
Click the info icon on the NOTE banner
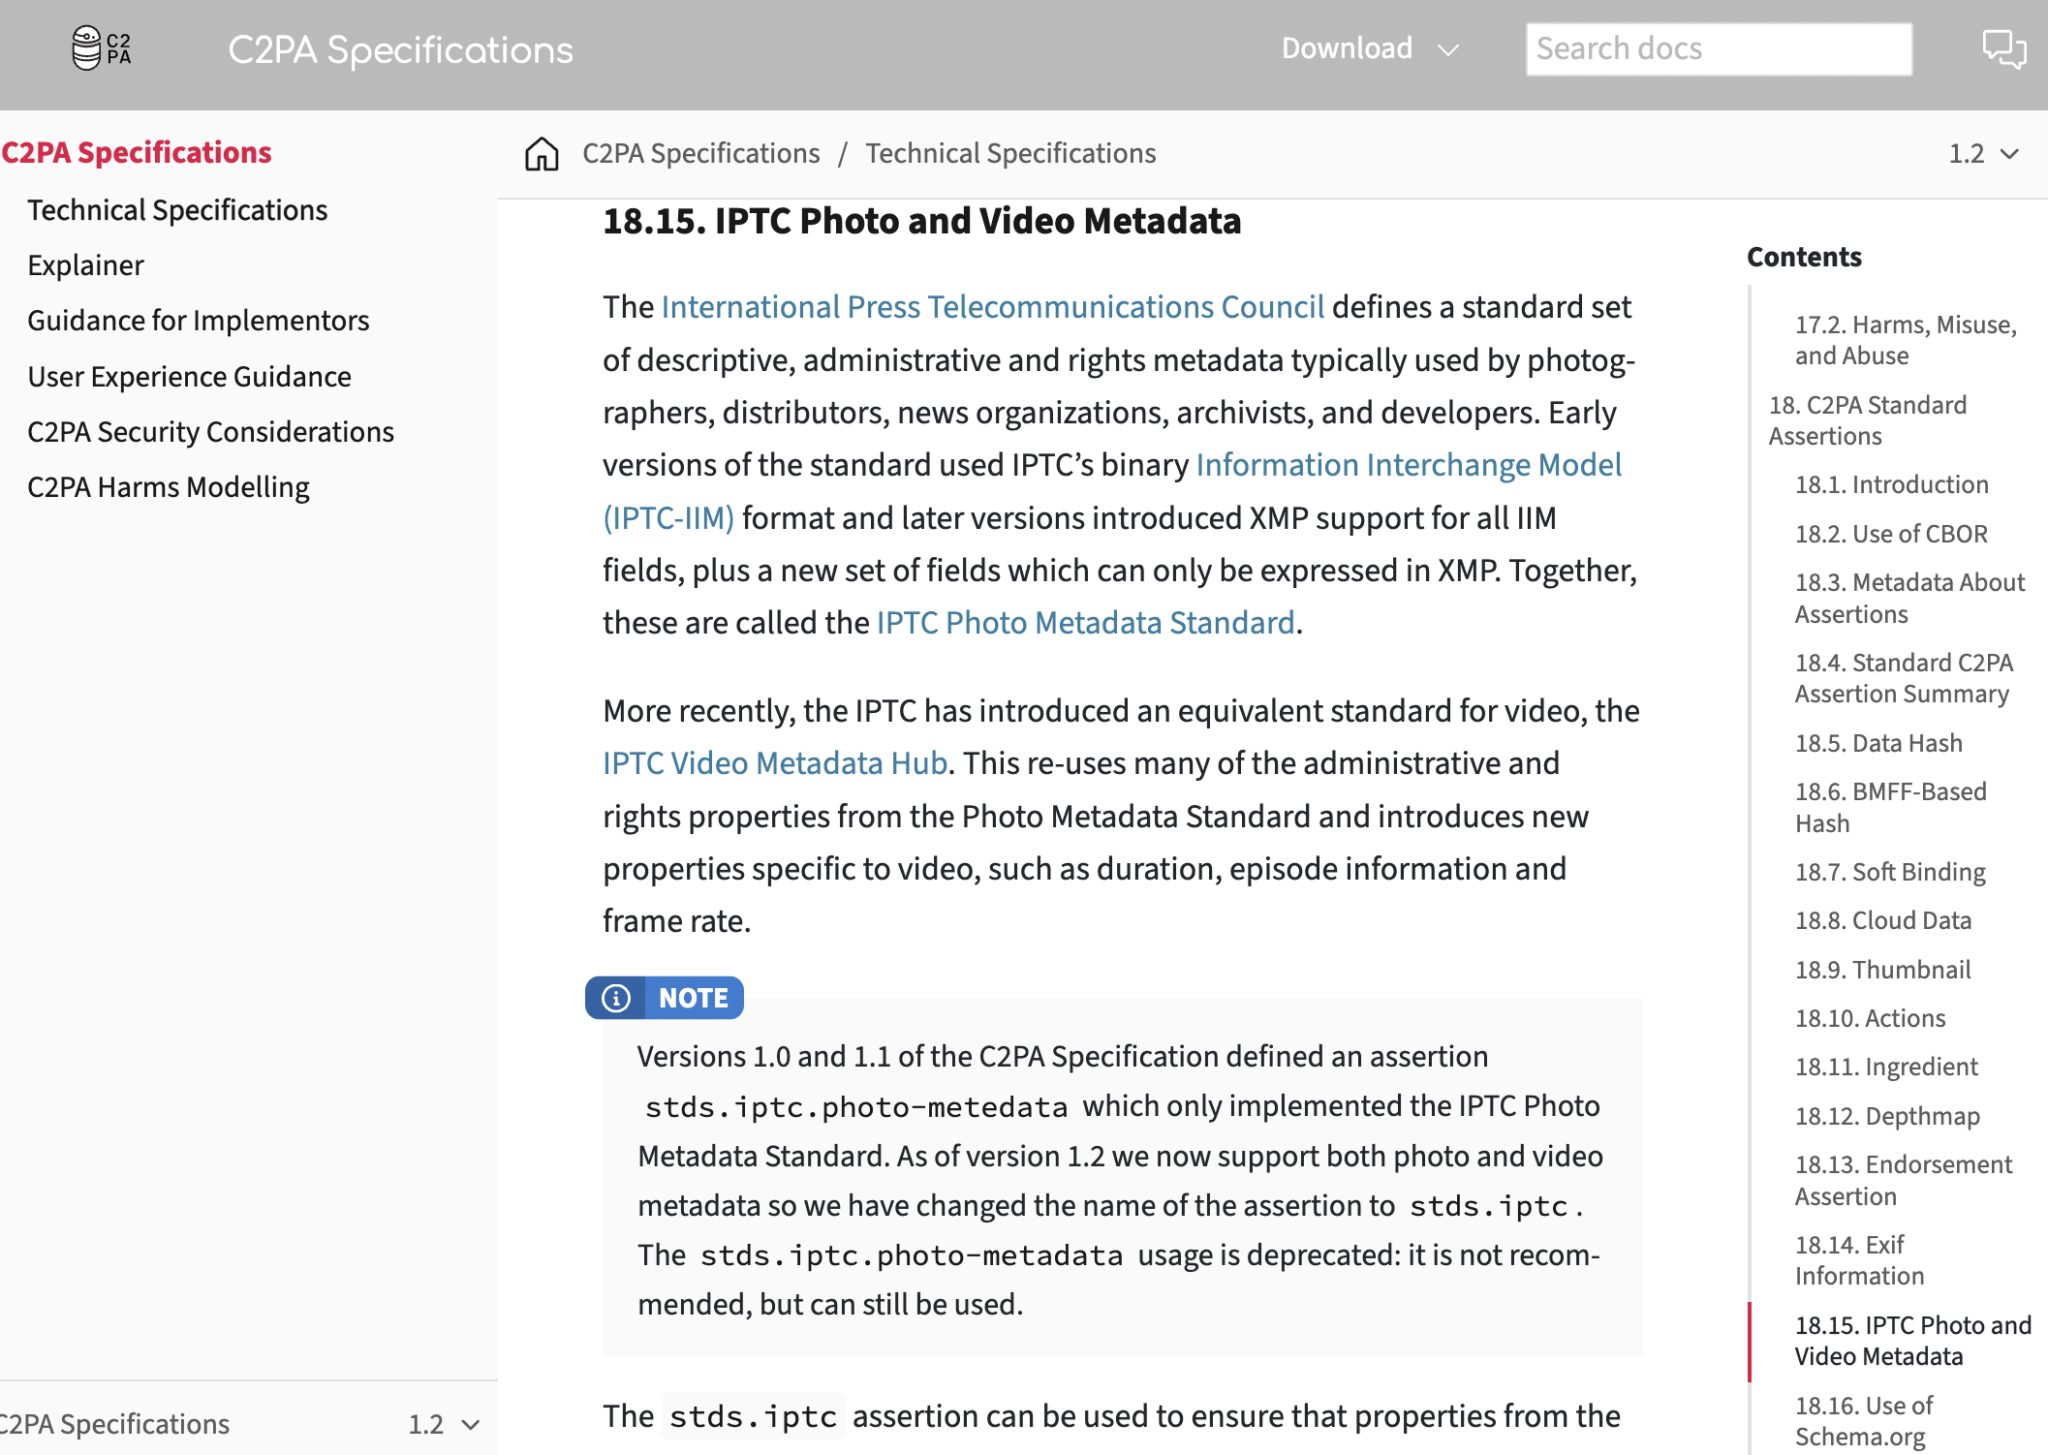pyautogui.click(x=614, y=997)
